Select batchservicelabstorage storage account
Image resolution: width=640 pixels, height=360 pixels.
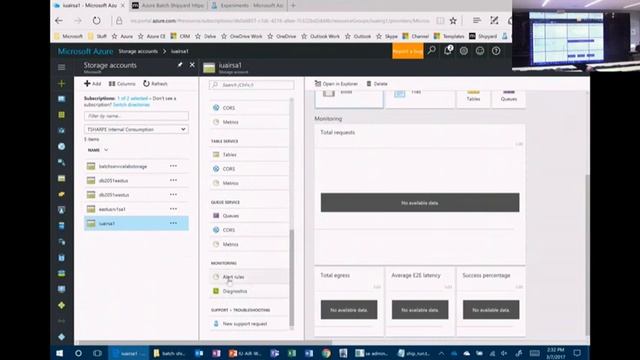[136, 166]
